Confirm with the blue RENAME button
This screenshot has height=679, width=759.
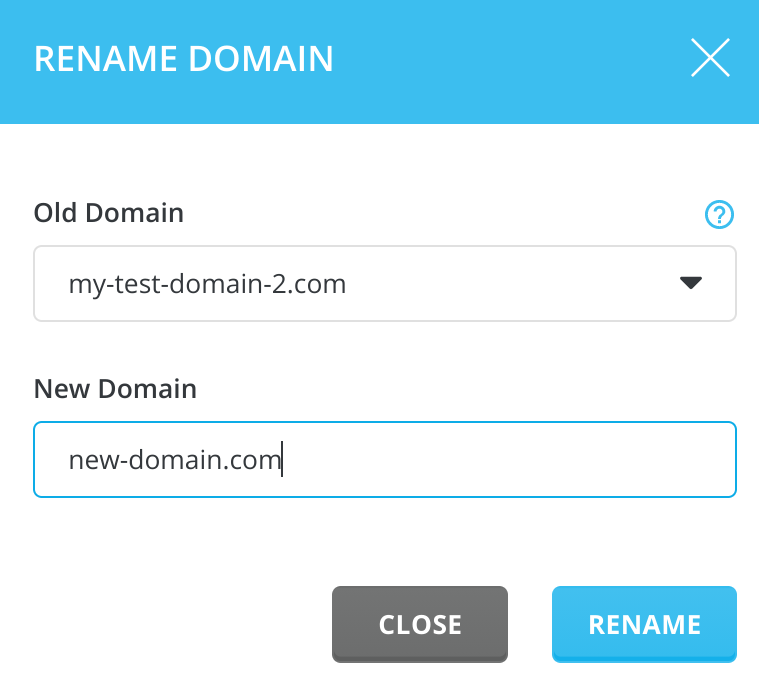pyautogui.click(x=644, y=624)
